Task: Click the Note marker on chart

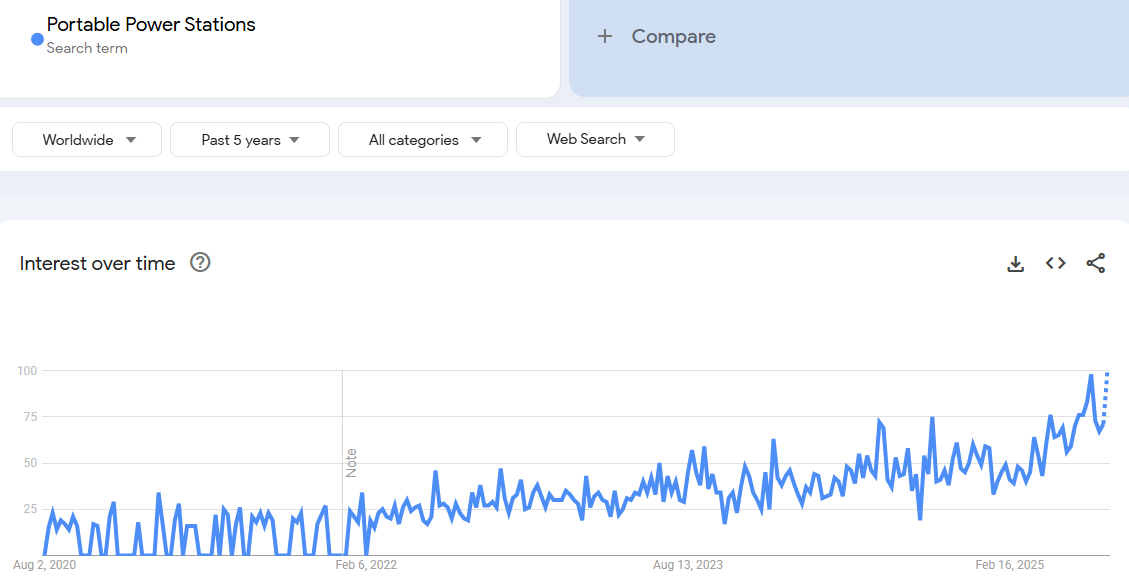Action: point(351,463)
